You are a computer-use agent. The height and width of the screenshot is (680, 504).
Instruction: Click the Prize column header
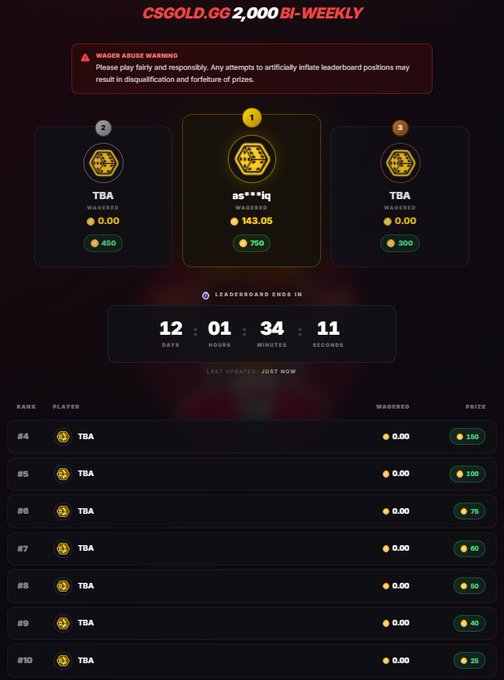pyautogui.click(x=475, y=406)
